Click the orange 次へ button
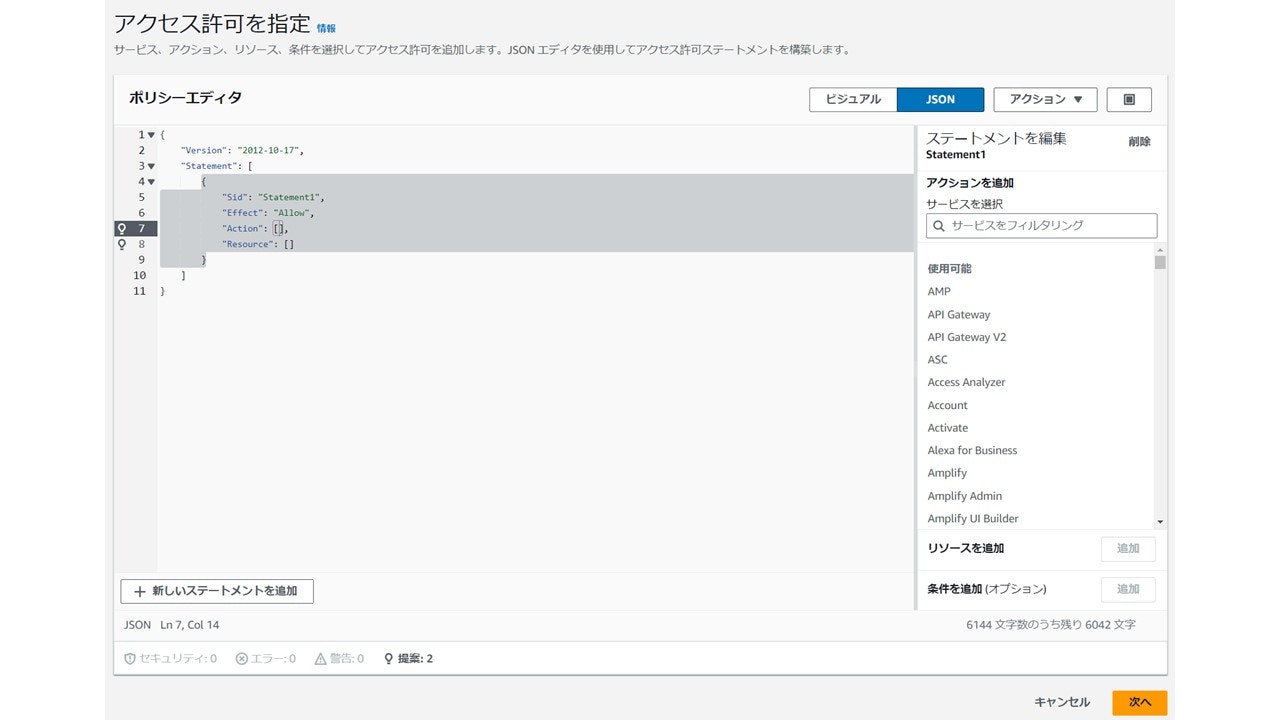Screen dimensions: 1280x720 click(x=1140, y=703)
